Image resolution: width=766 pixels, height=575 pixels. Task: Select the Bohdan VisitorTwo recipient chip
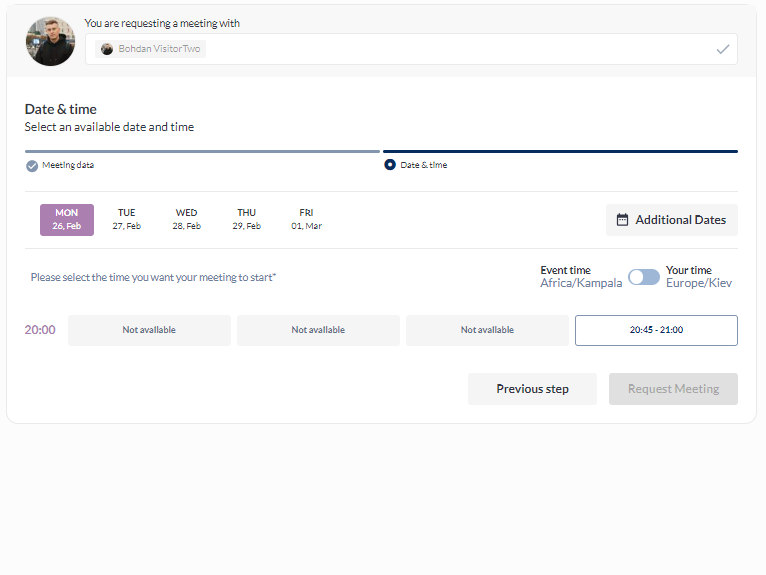point(151,49)
